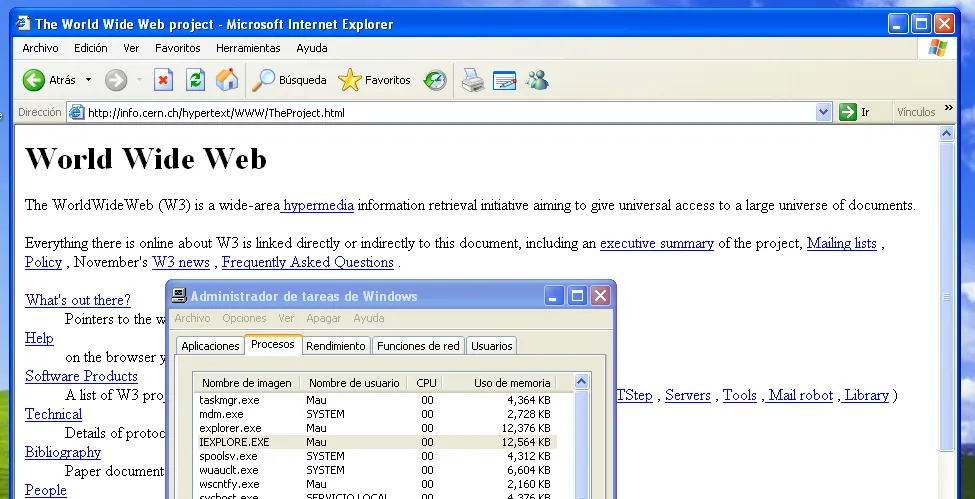Open Archivo menu in Internet Explorer
975x499 pixels.
[40, 48]
